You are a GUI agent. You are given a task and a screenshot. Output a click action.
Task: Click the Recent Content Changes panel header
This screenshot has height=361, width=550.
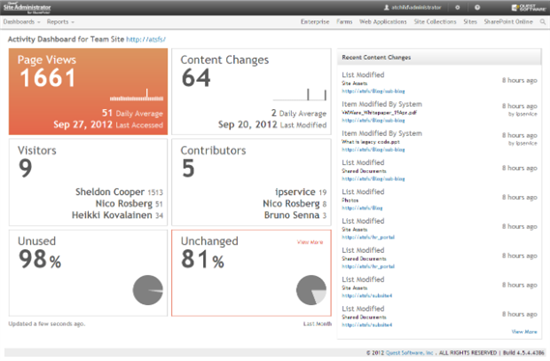point(439,57)
